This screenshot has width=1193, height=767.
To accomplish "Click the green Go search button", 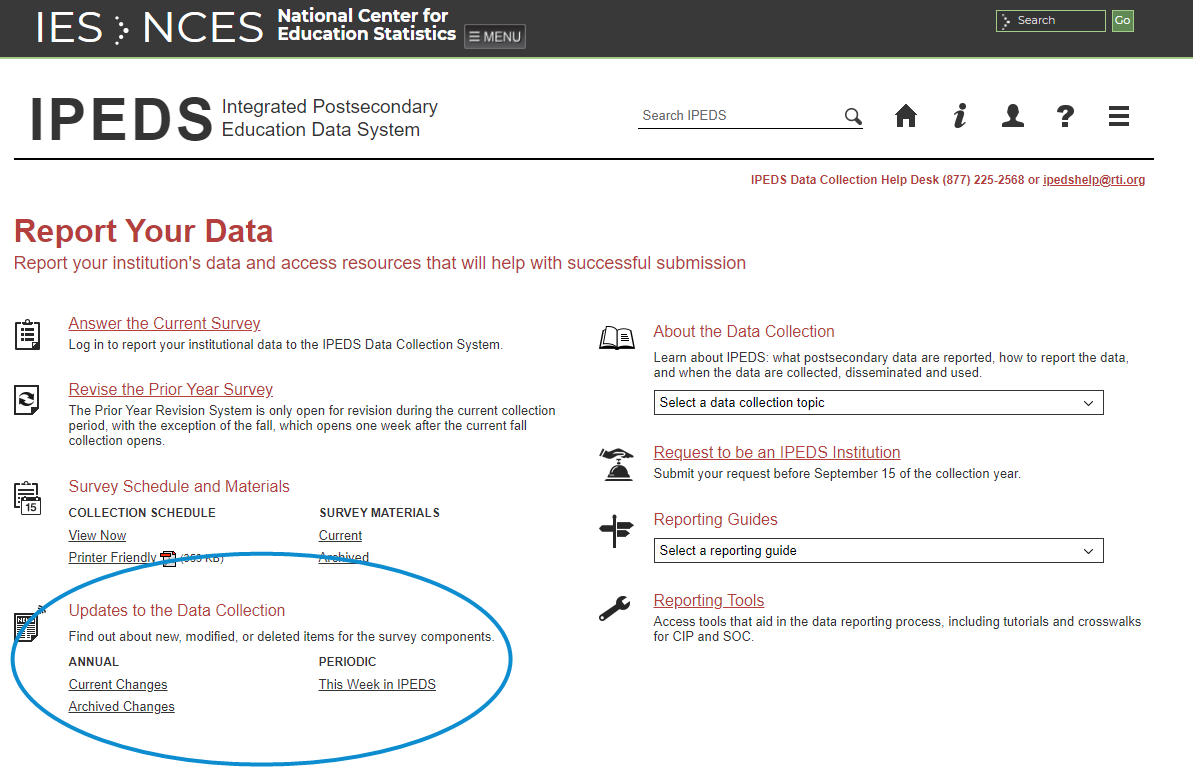I will [x=1122, y=21].
